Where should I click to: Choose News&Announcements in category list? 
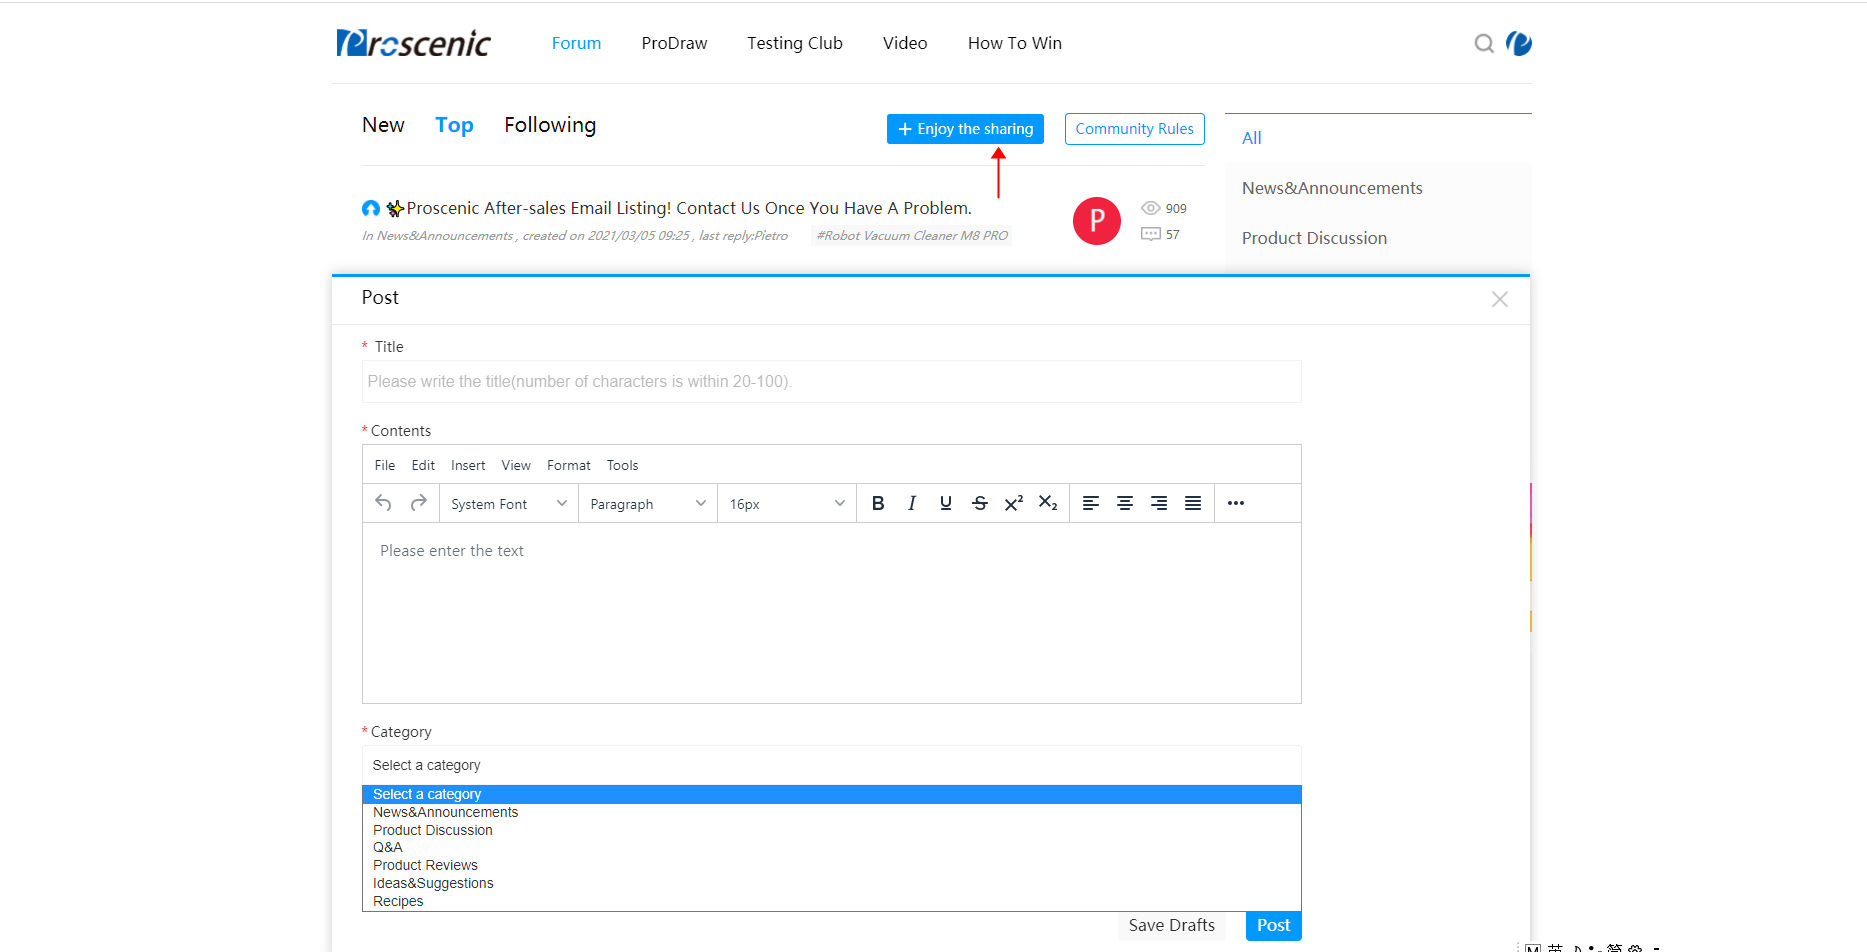(832, 812)
